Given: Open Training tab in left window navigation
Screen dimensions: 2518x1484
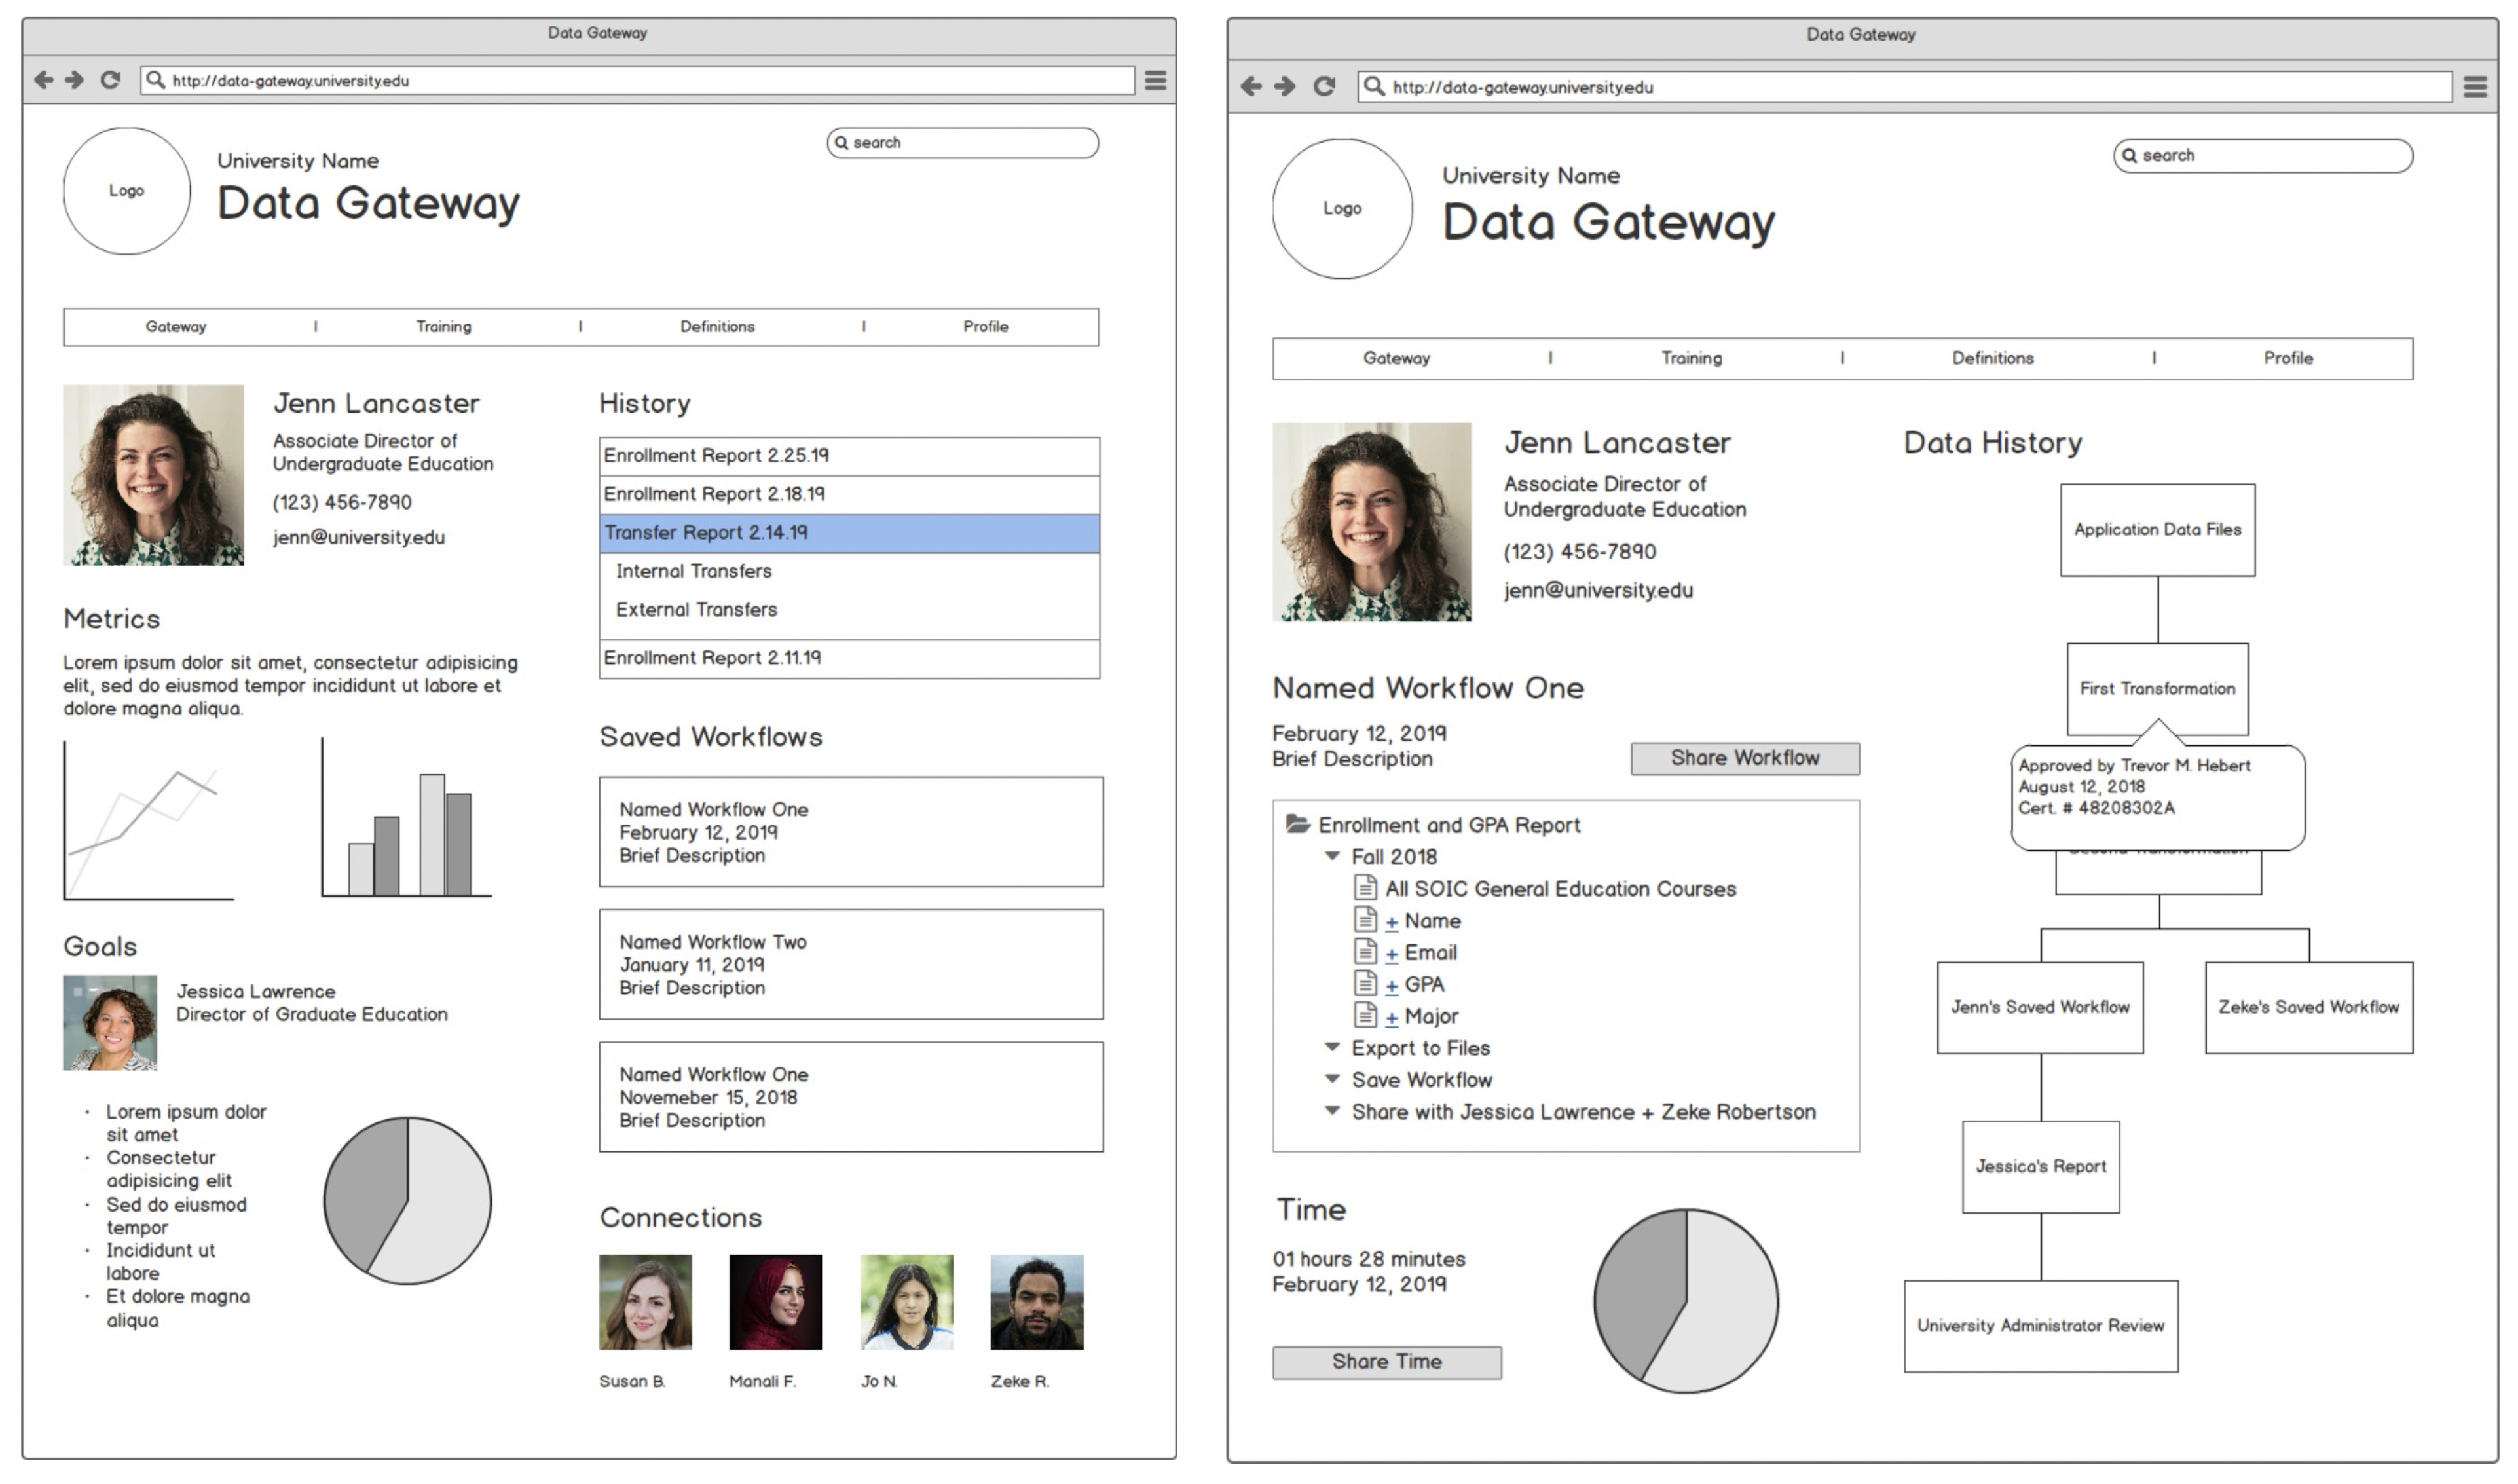Looking at the screenshot, I should coord(443,327).
